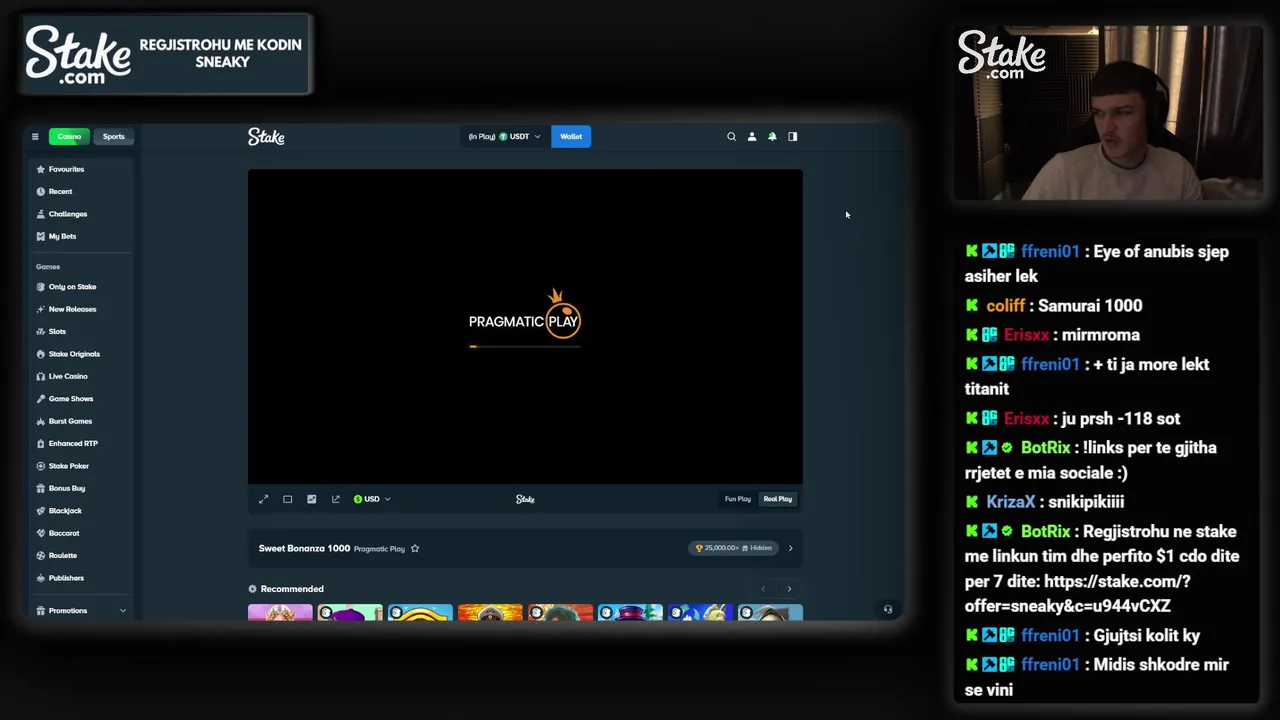Click the 'Recommended' section heading

pyautogui.click(x=292, y=589)
